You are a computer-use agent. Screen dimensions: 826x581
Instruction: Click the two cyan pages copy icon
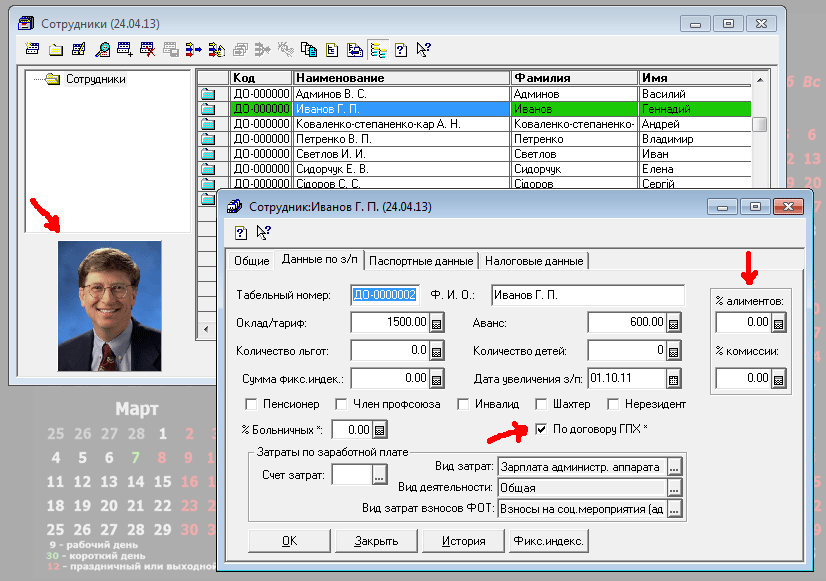coord(309,50)
